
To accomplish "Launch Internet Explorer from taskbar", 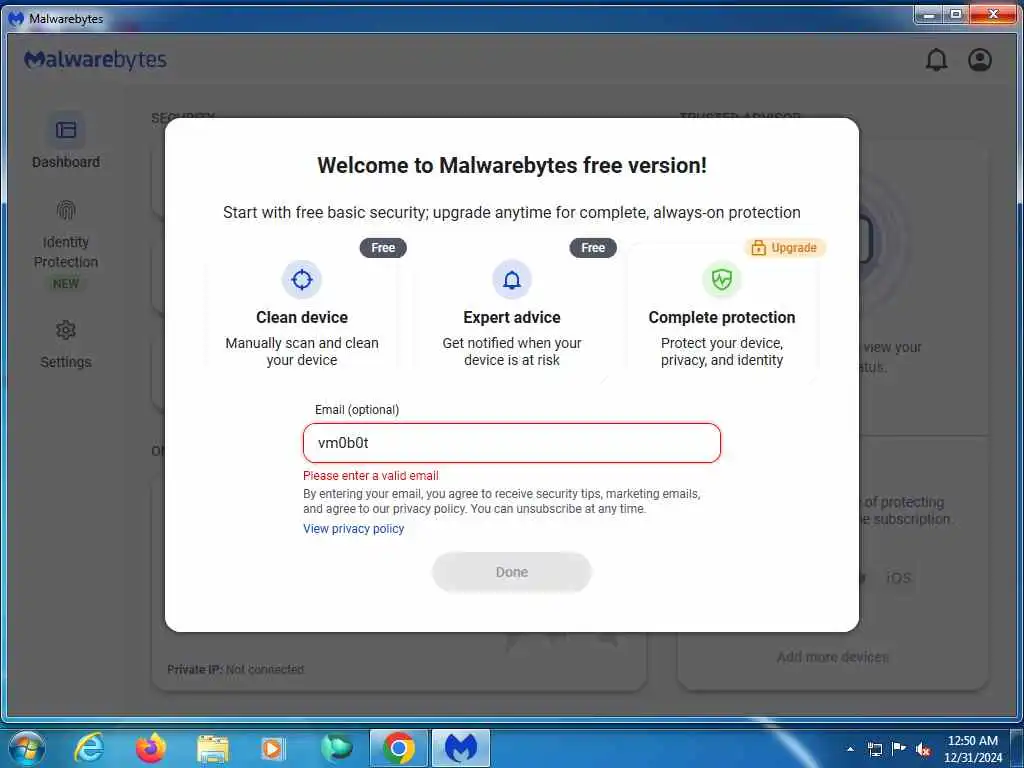I will coord(89,748).
